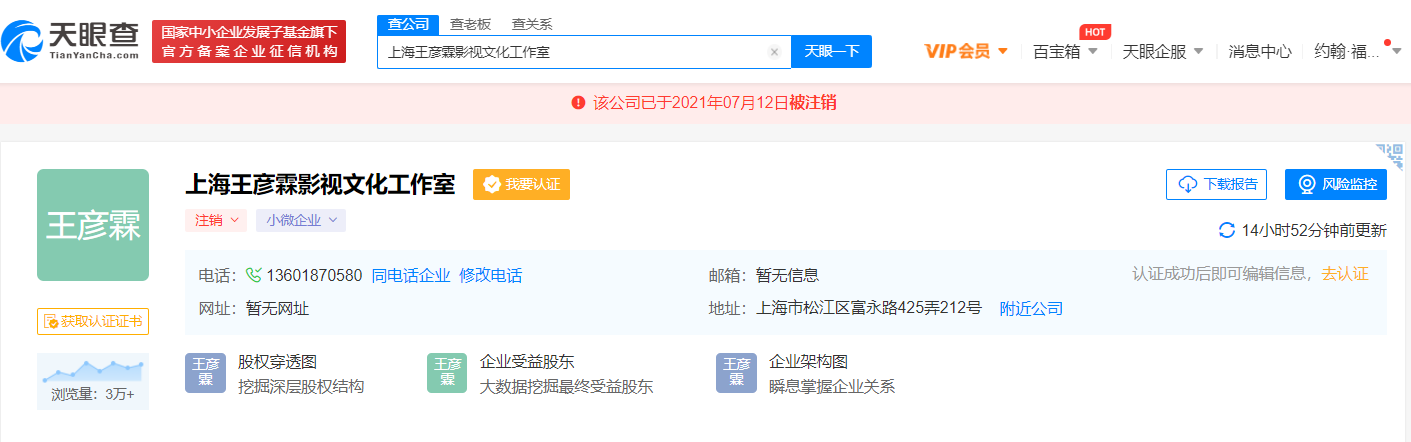This screenshot has height=442, width=1411.
Task: Click the 风险监控 button
Action: [x=1336, y=184]
